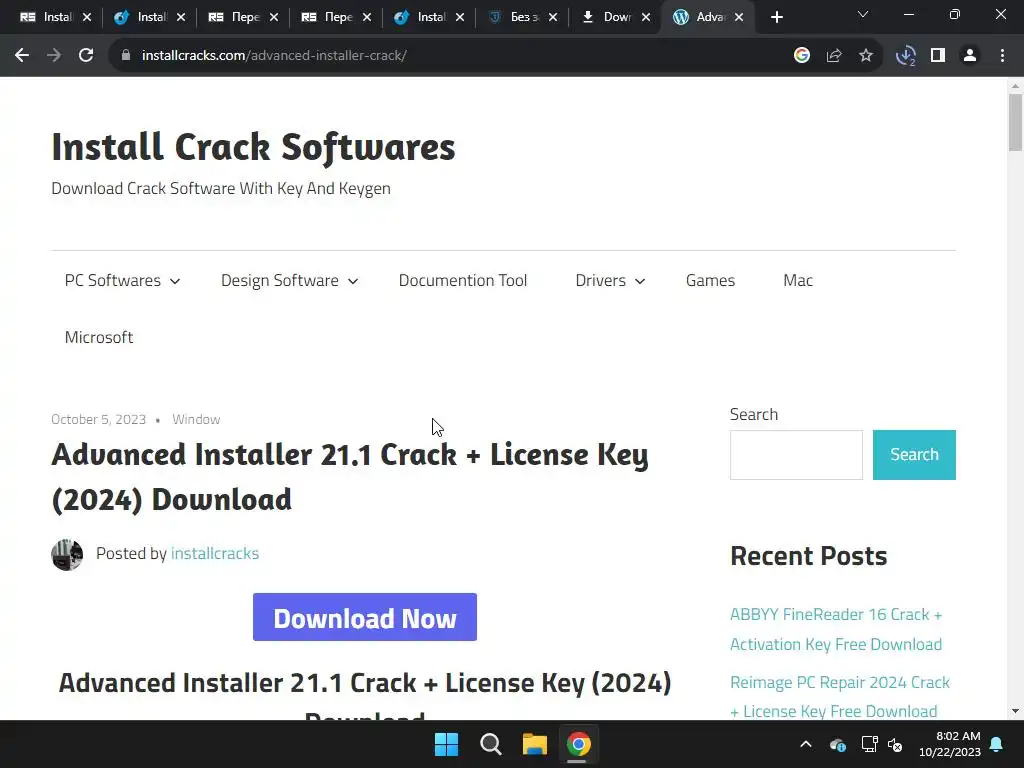Focus the sidebar Search input field

pos(796,455)
